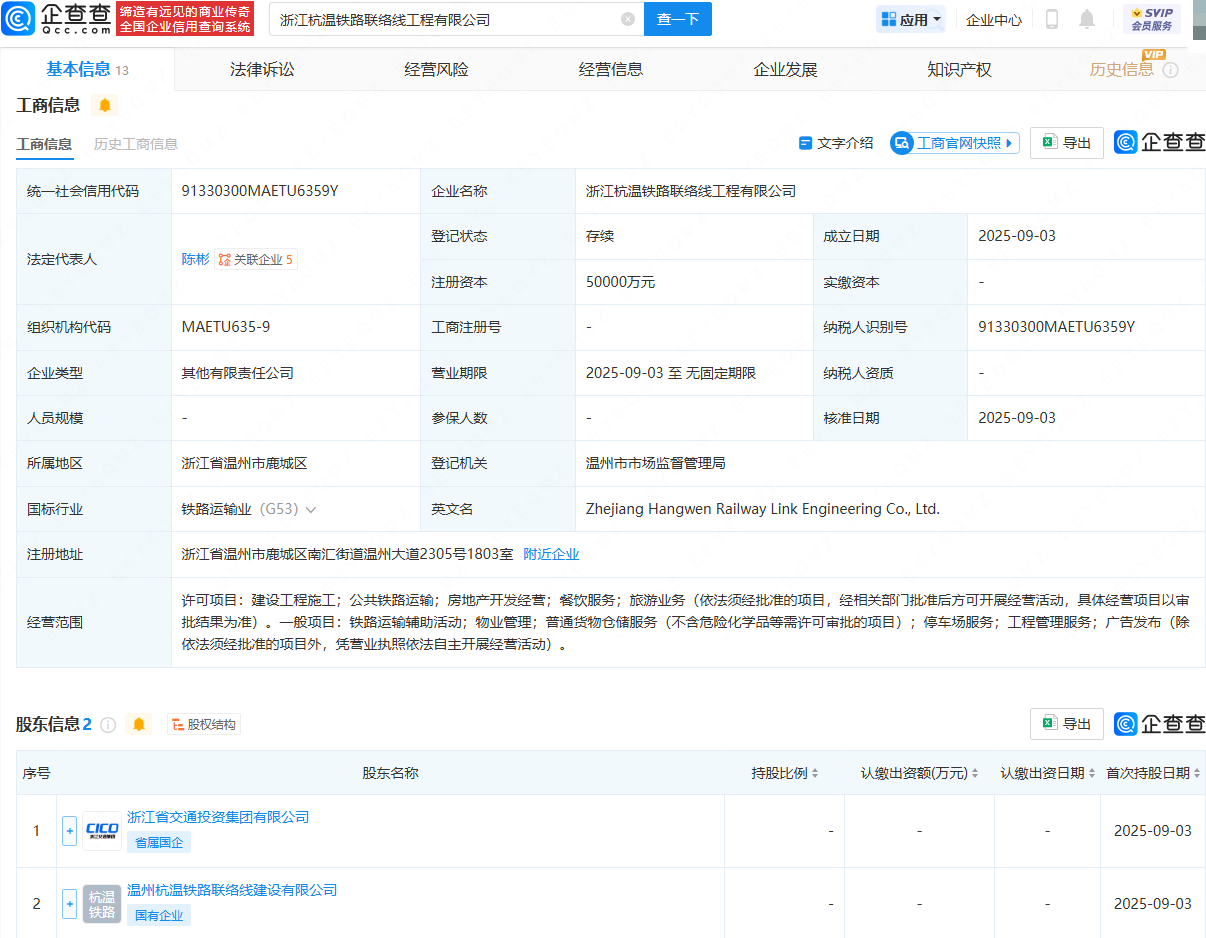Sort by 持股比例 column
The width and height of the screenshot is (1206, 938).
pos(785,773)
